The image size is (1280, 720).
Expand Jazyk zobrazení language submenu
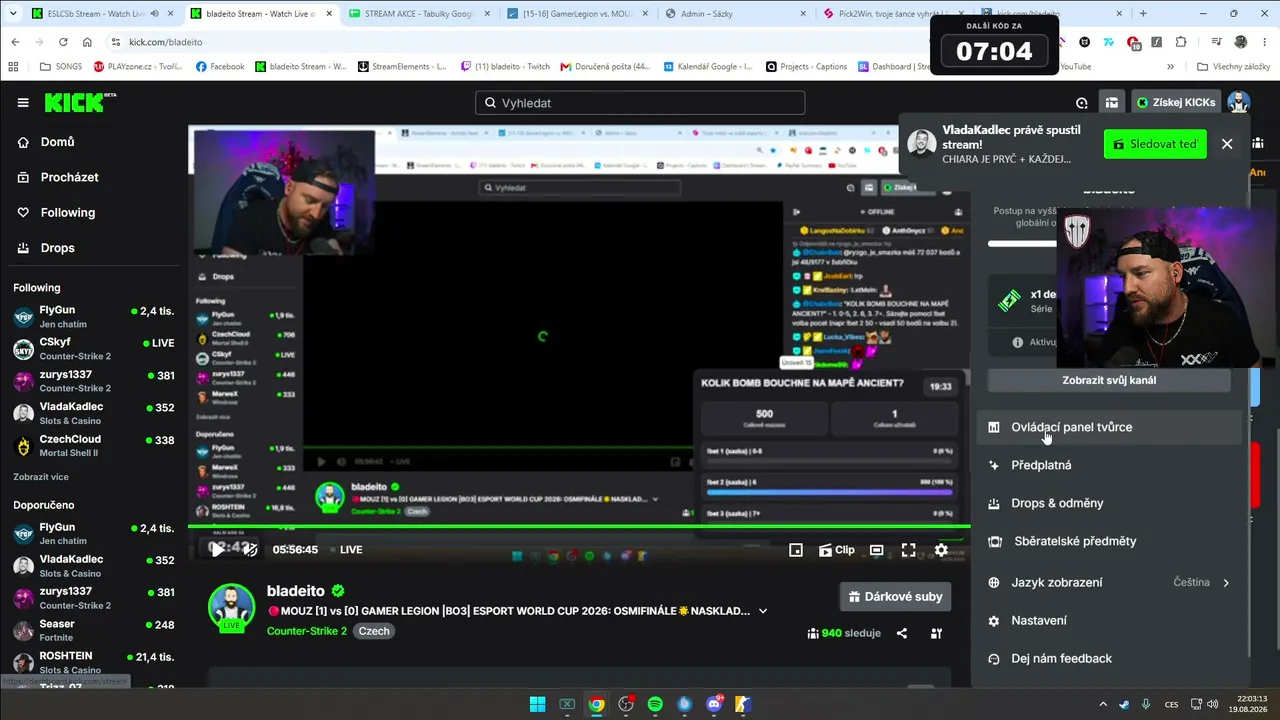click(1109, 582)
